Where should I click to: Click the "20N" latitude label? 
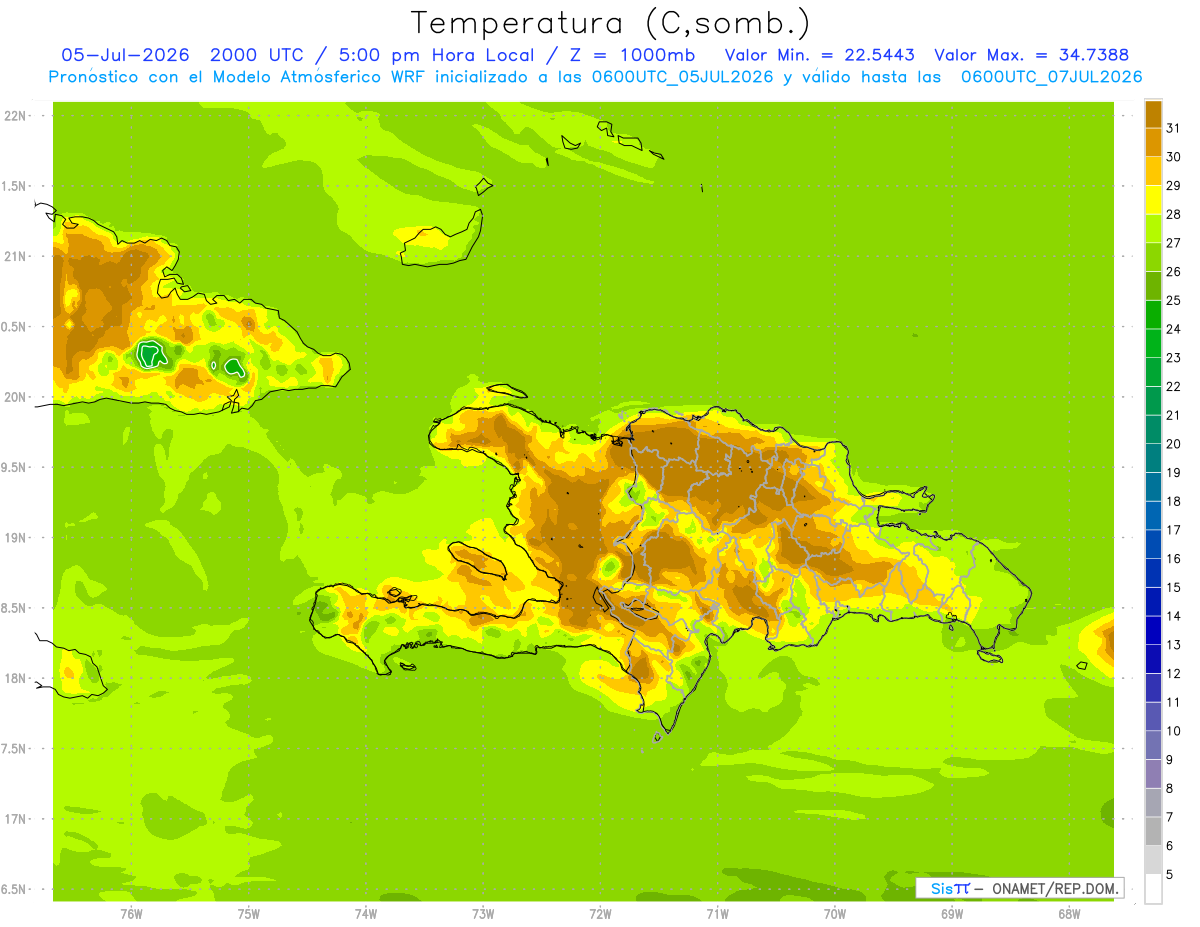[x=14, y=397]
